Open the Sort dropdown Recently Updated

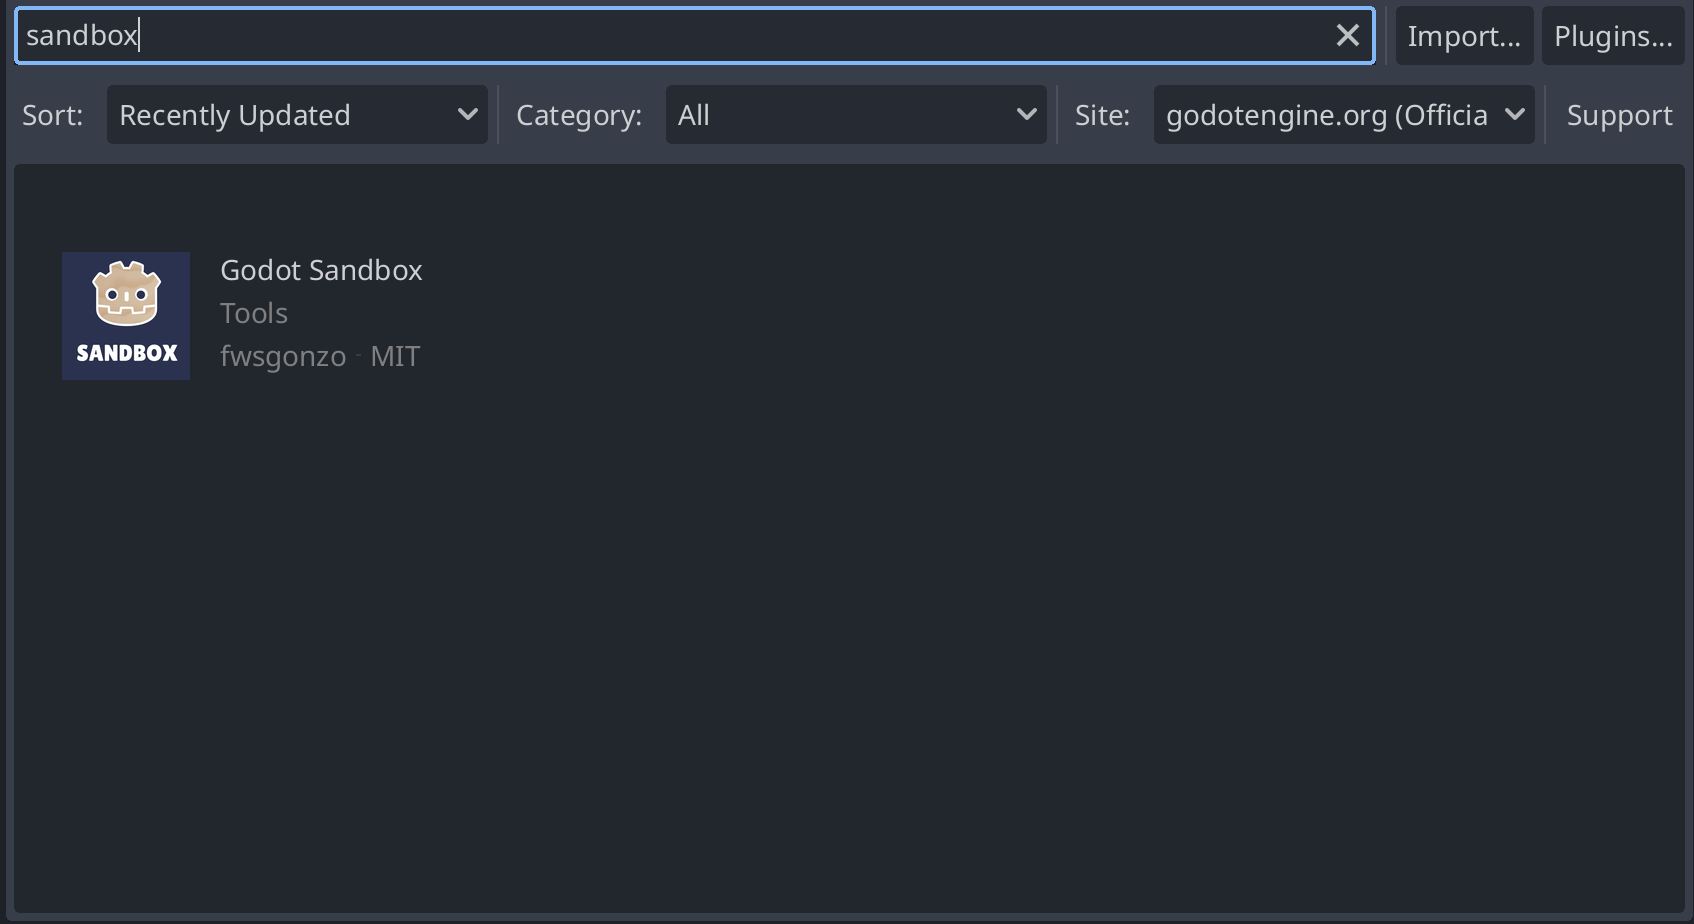click(x=297, y=115)
